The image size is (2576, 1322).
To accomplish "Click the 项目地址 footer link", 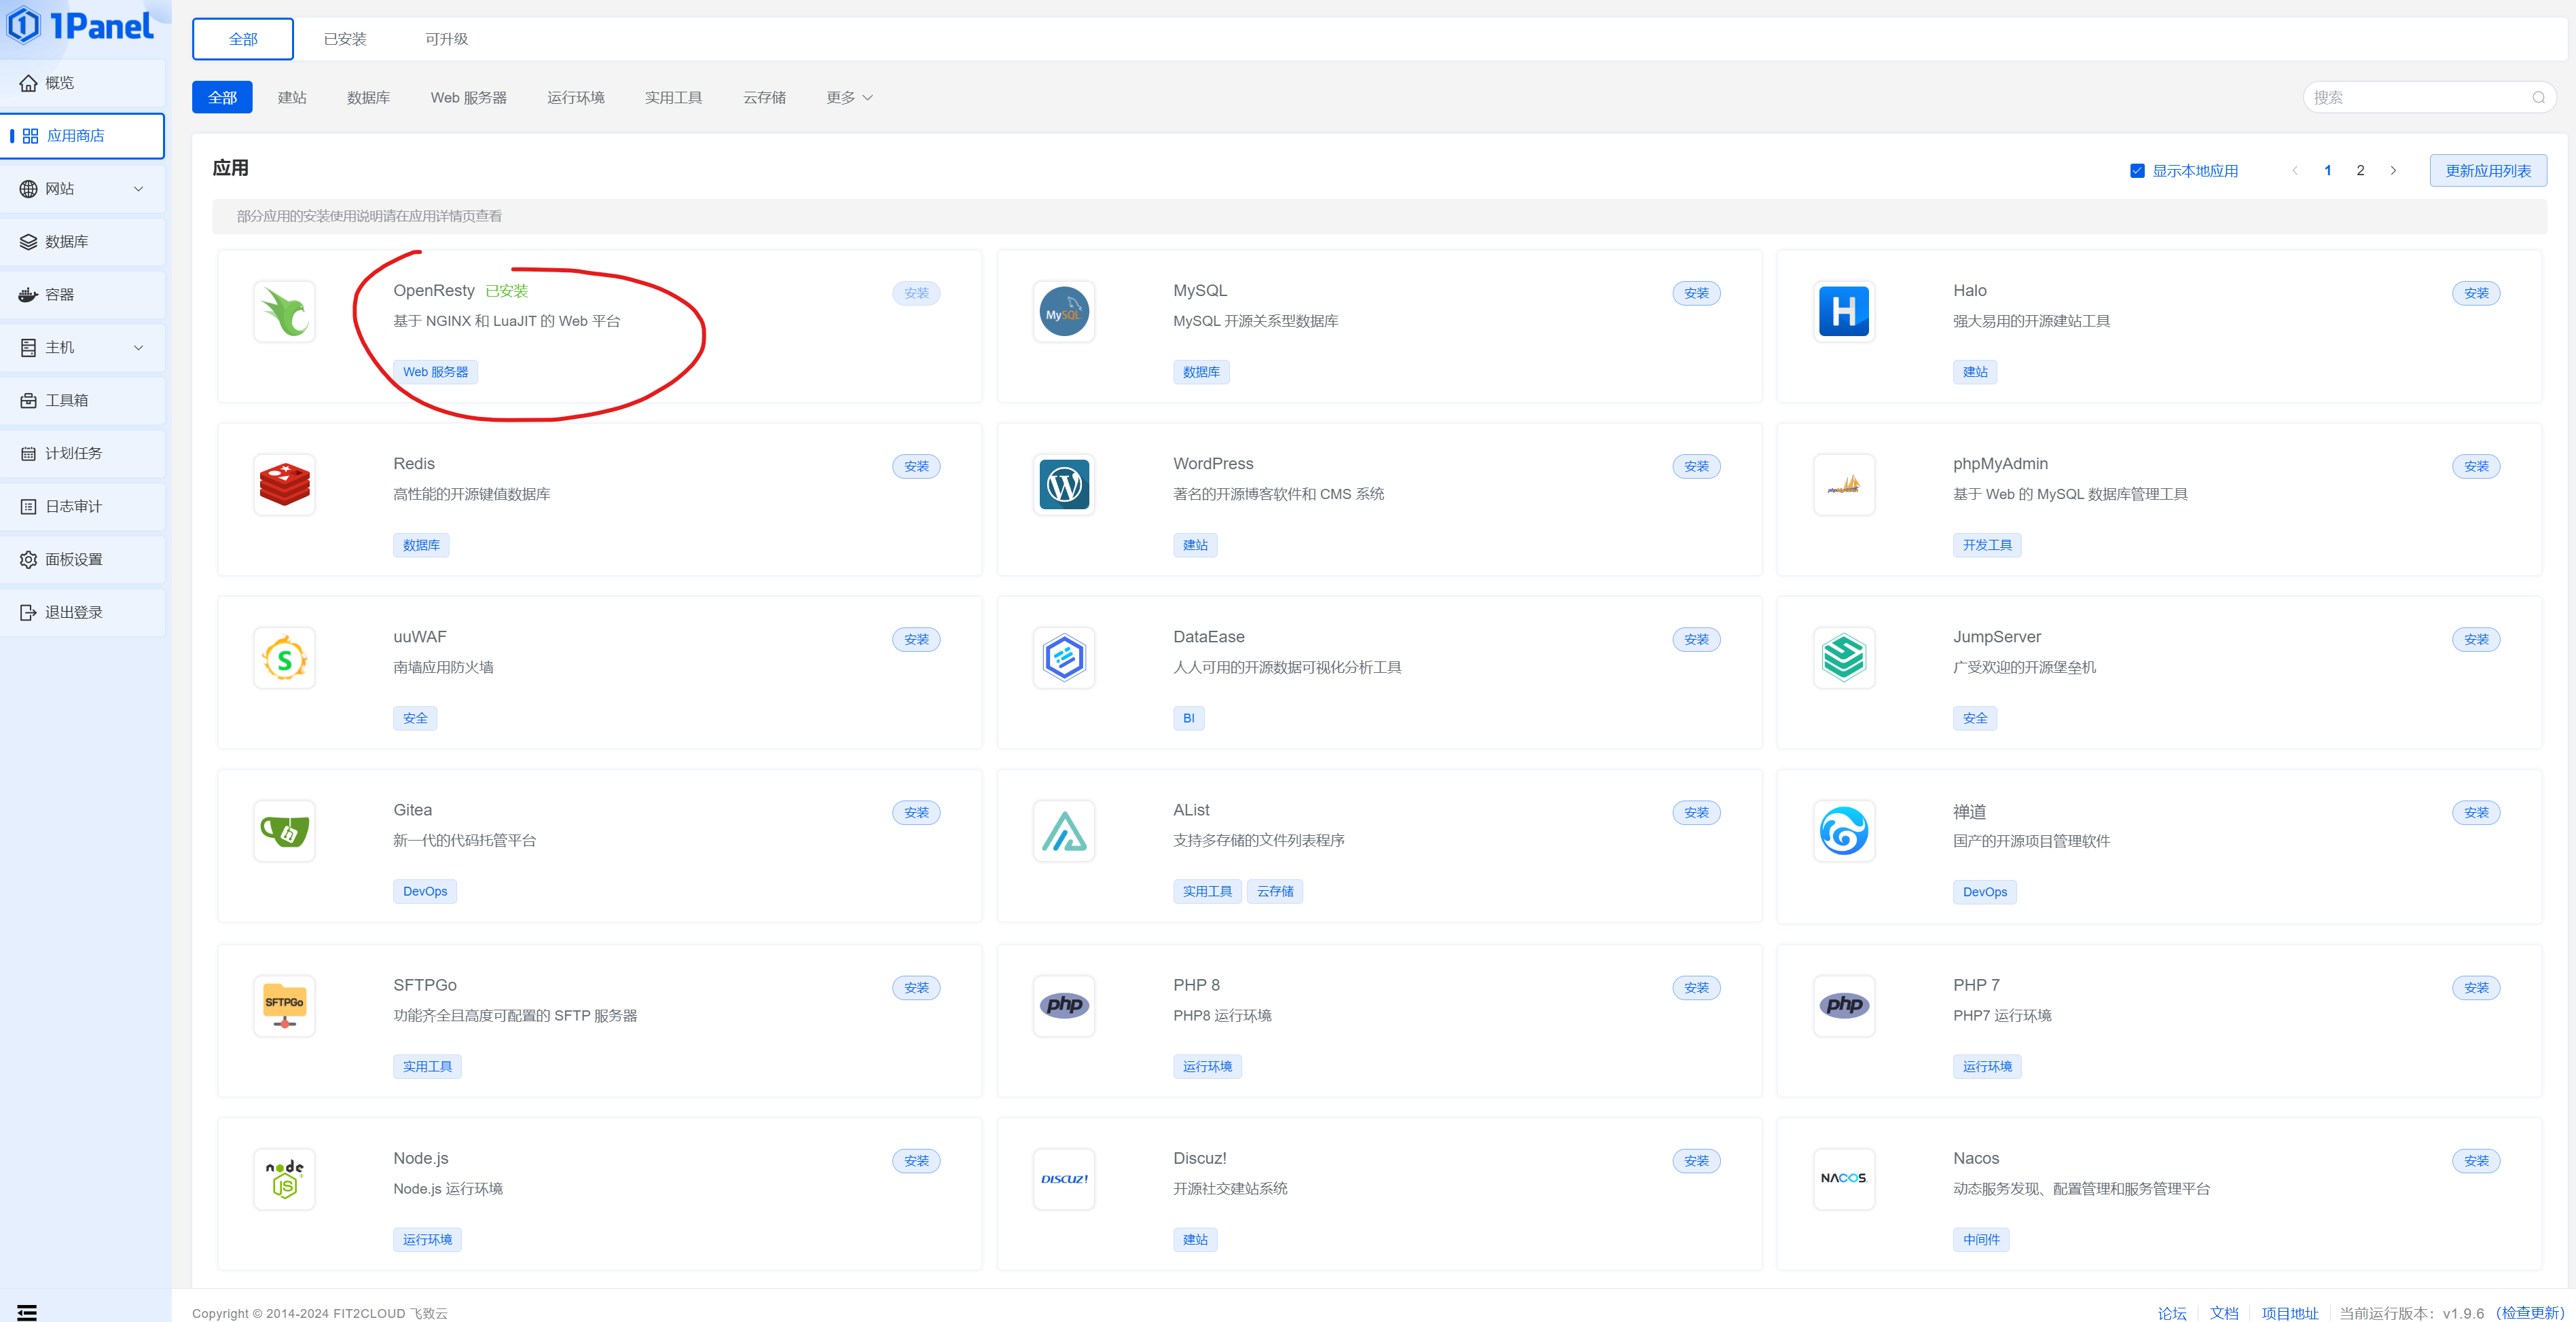I will click(x=2289, y=1313).
